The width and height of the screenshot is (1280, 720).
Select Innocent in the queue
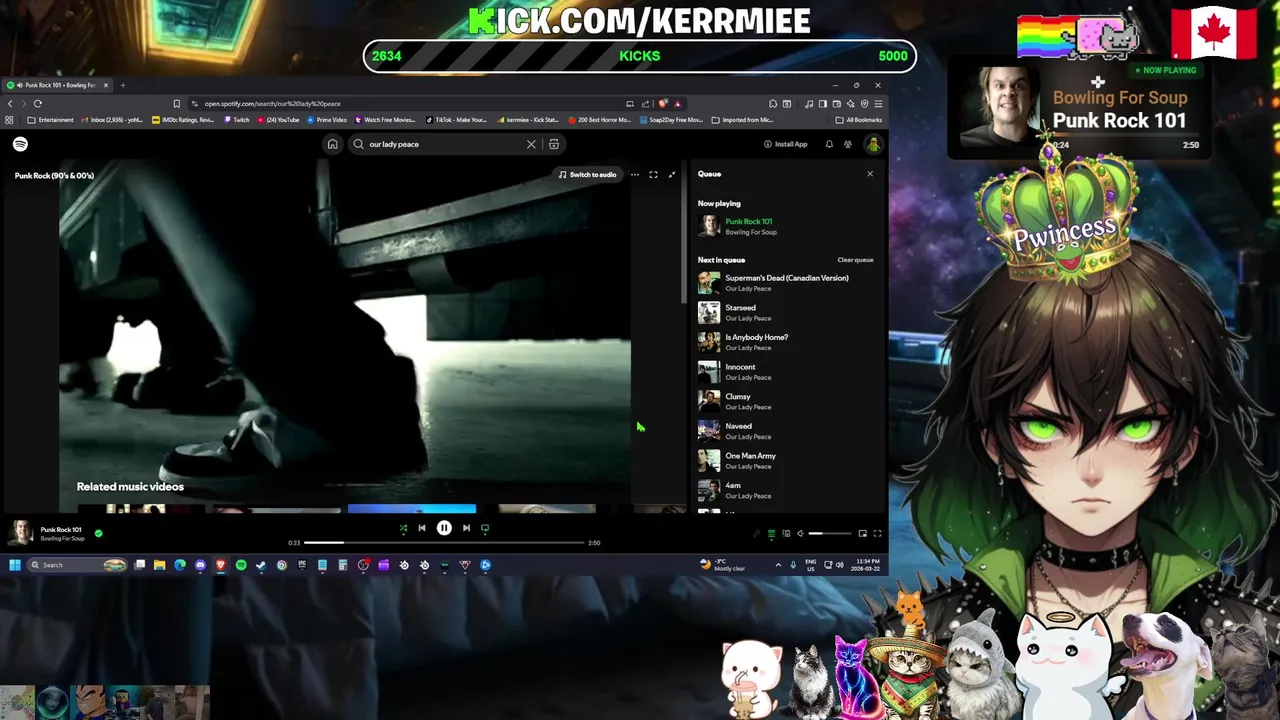tap(786, 372)
